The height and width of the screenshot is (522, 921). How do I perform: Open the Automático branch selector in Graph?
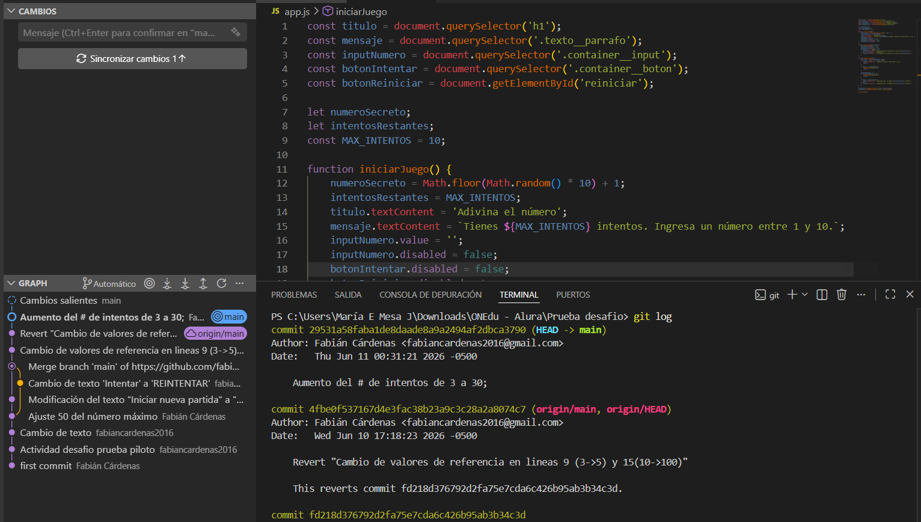point(109,284)
